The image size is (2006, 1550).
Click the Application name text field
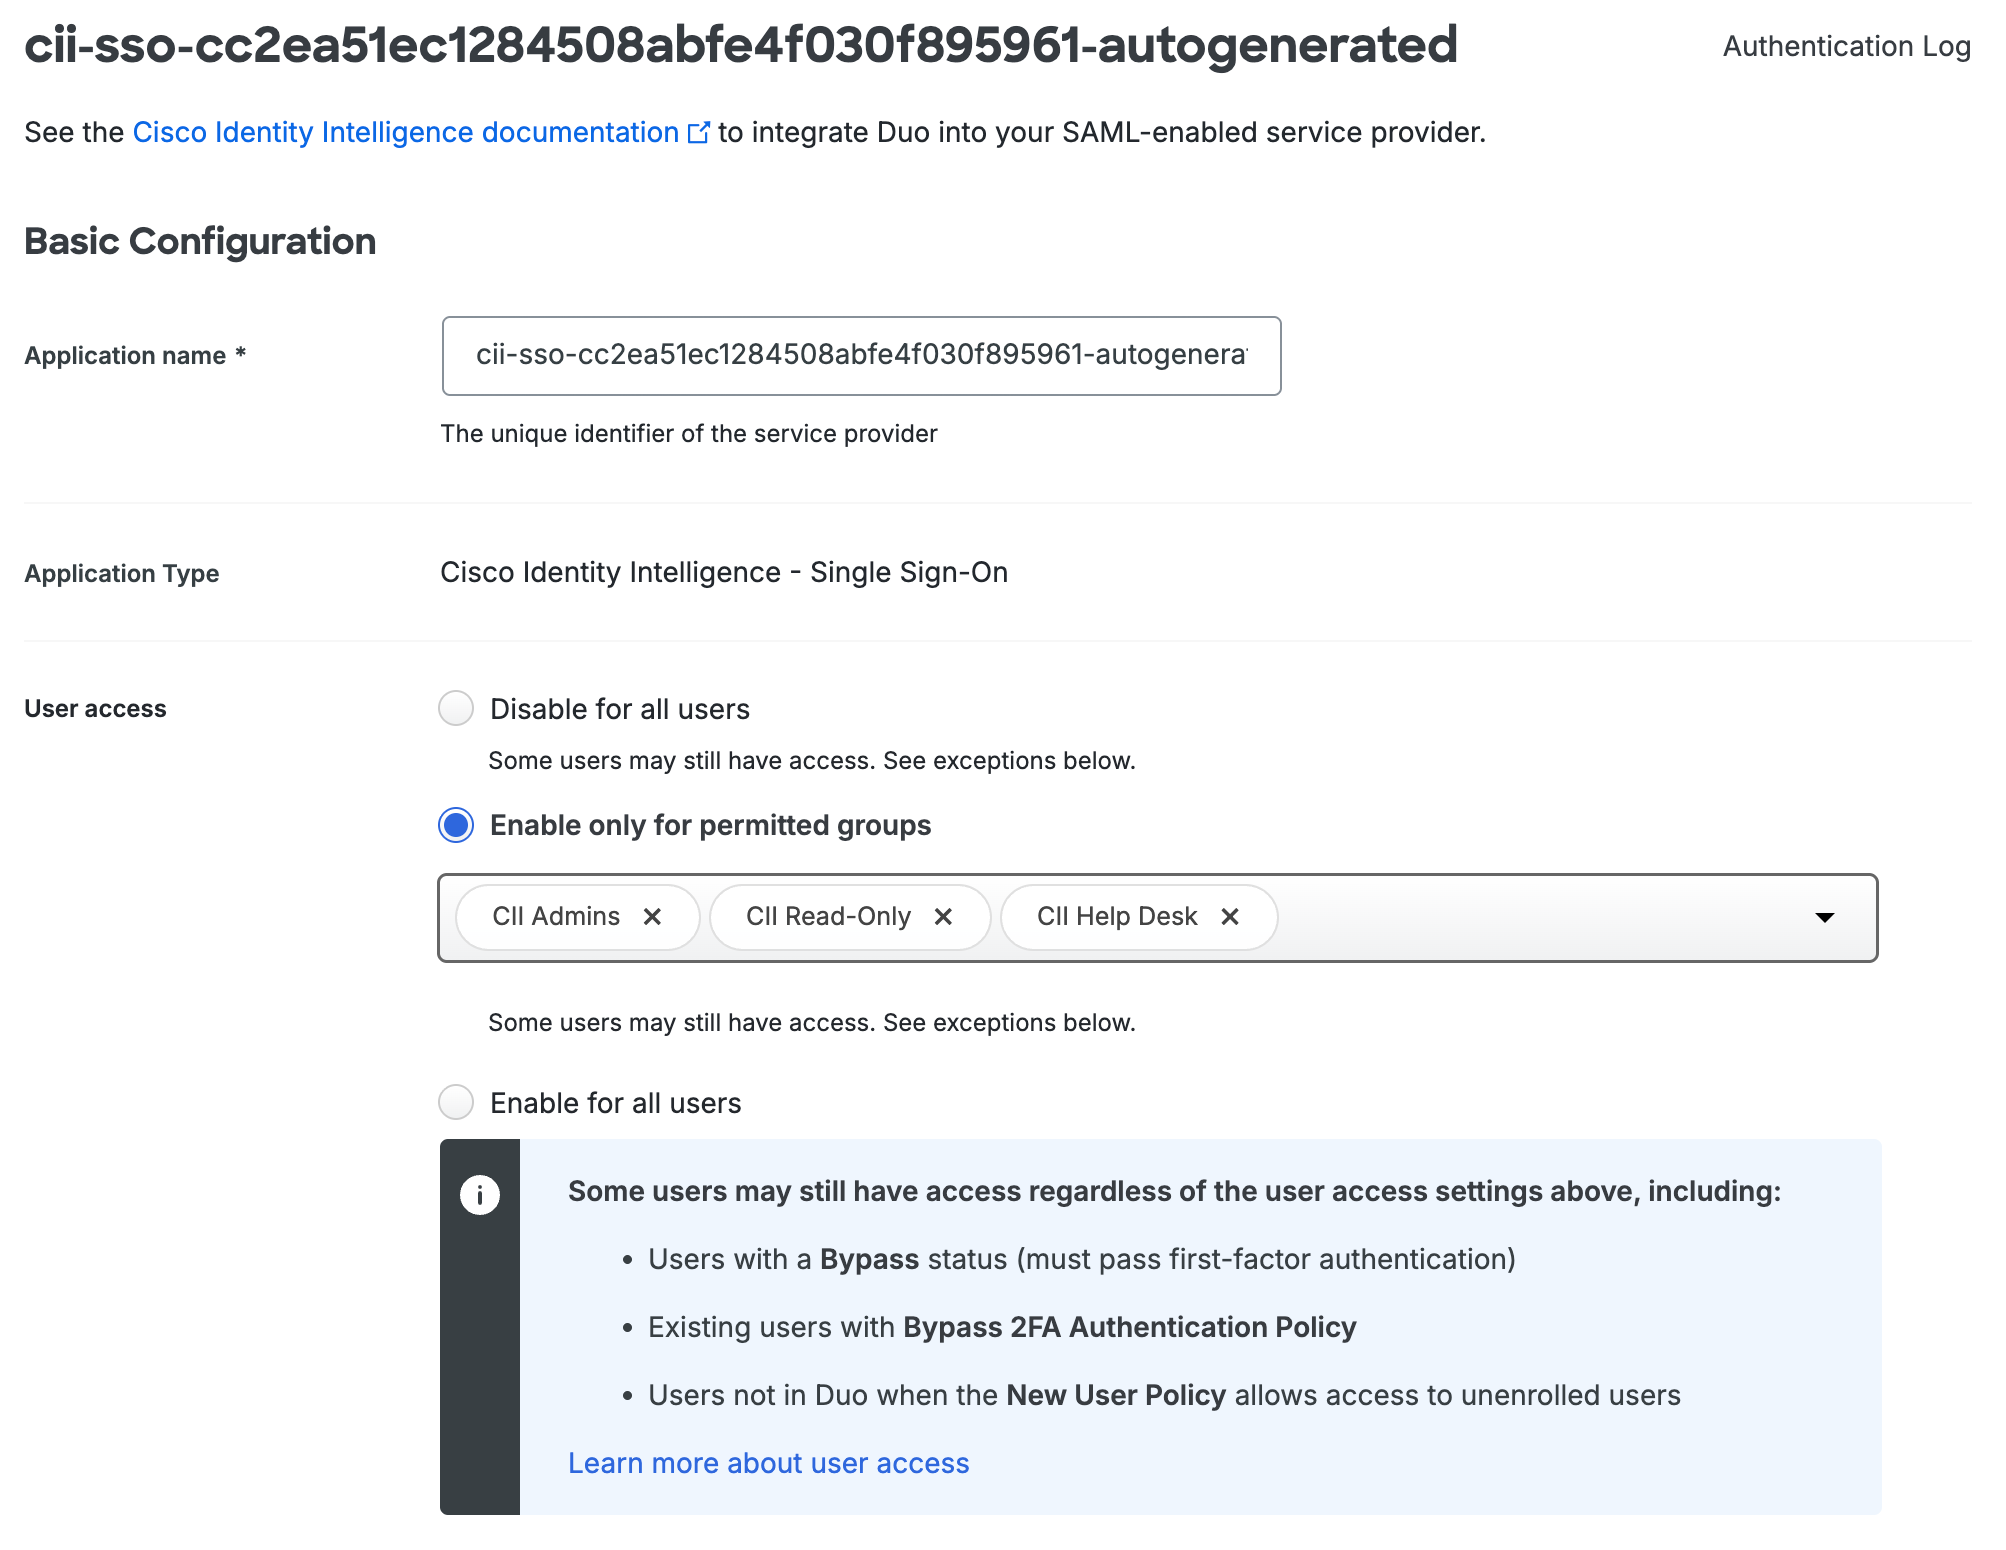coord(860,356)
